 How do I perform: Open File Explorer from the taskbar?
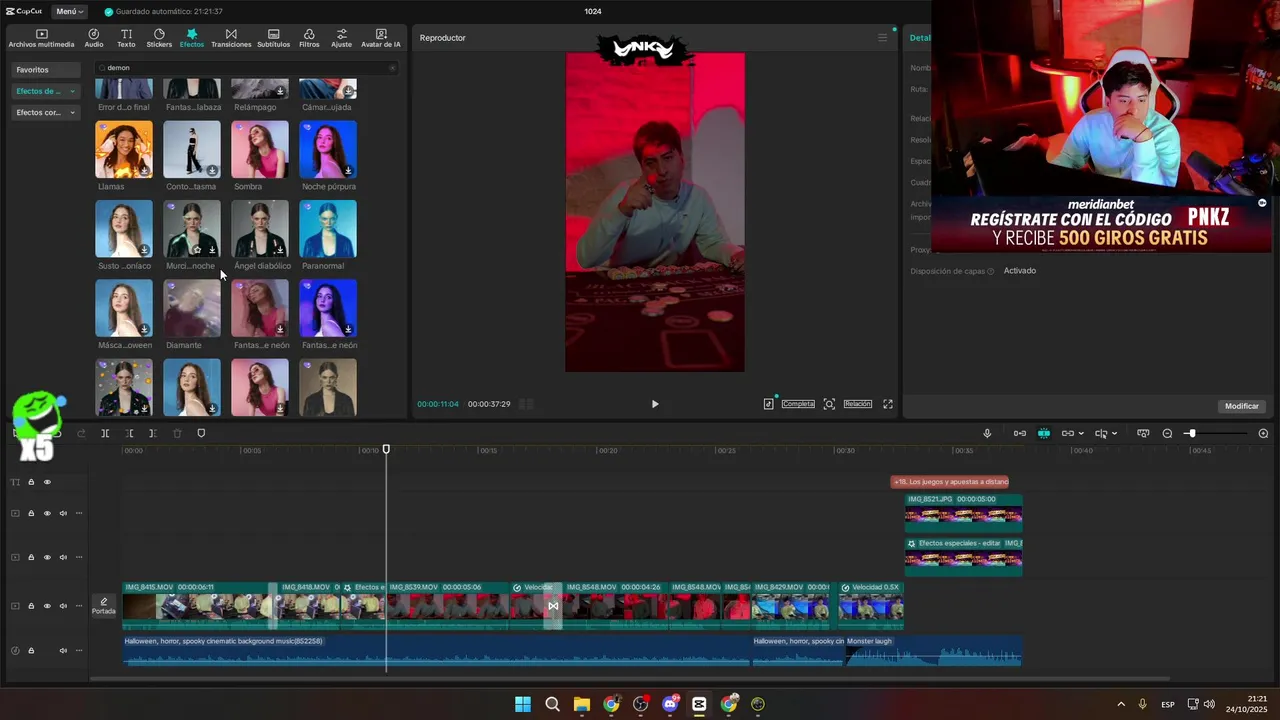[x=582, y=704]
